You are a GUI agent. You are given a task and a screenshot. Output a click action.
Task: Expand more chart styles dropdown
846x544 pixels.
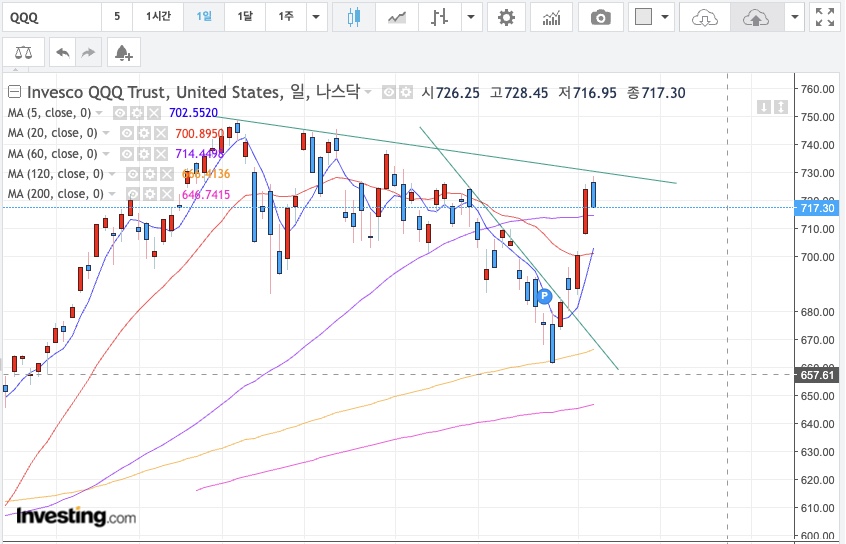coord(471,17)
